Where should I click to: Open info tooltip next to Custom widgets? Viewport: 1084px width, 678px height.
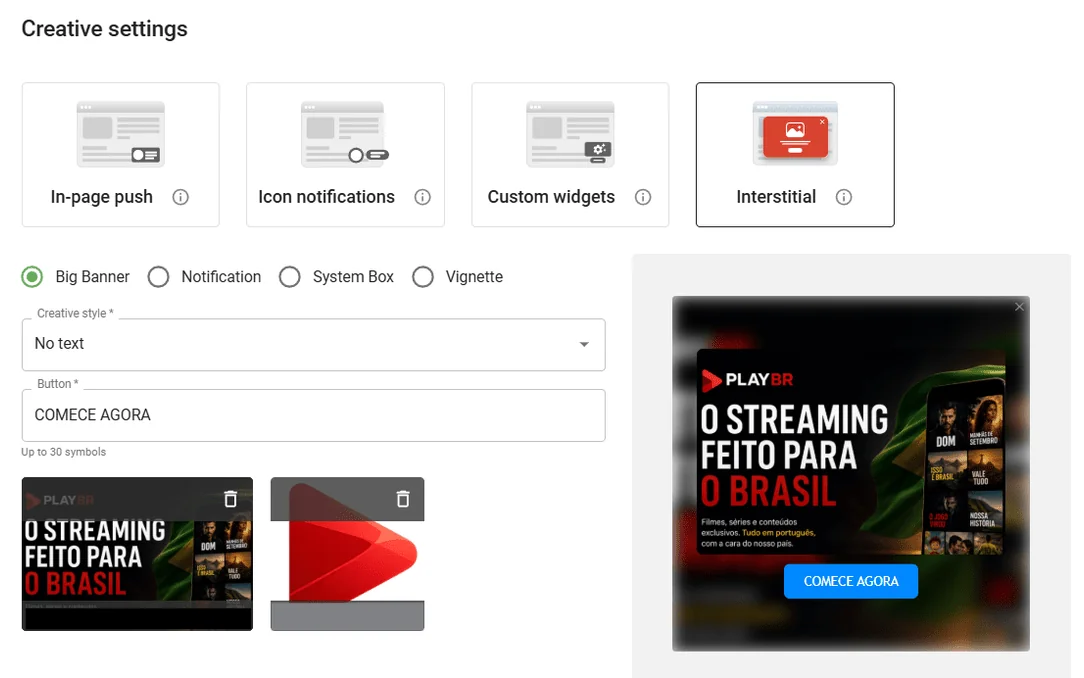point(643,197)
